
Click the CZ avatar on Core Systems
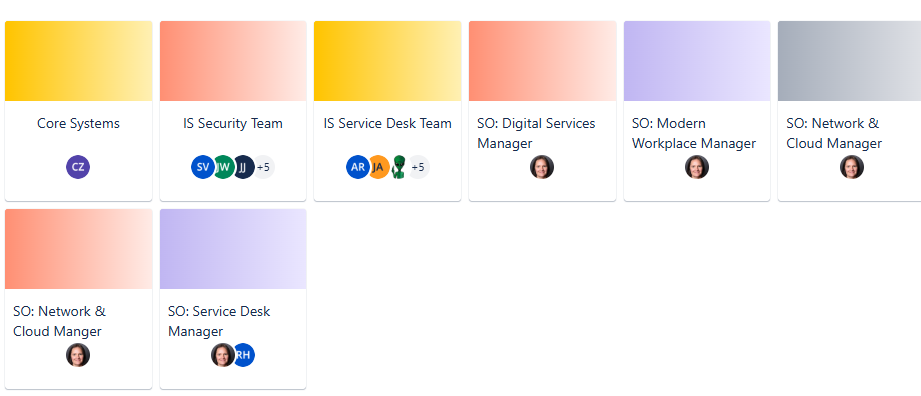point(78,167)
